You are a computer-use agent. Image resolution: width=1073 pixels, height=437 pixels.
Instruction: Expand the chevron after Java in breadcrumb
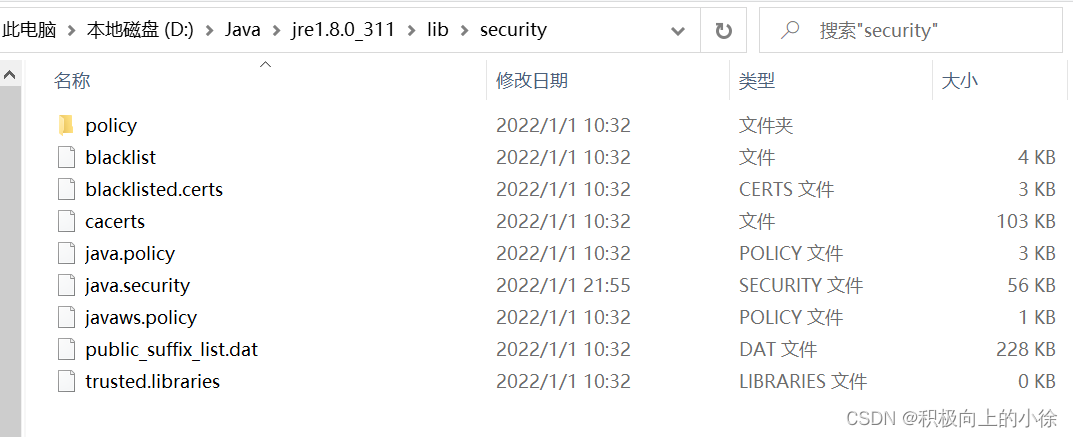pos(276,30)
